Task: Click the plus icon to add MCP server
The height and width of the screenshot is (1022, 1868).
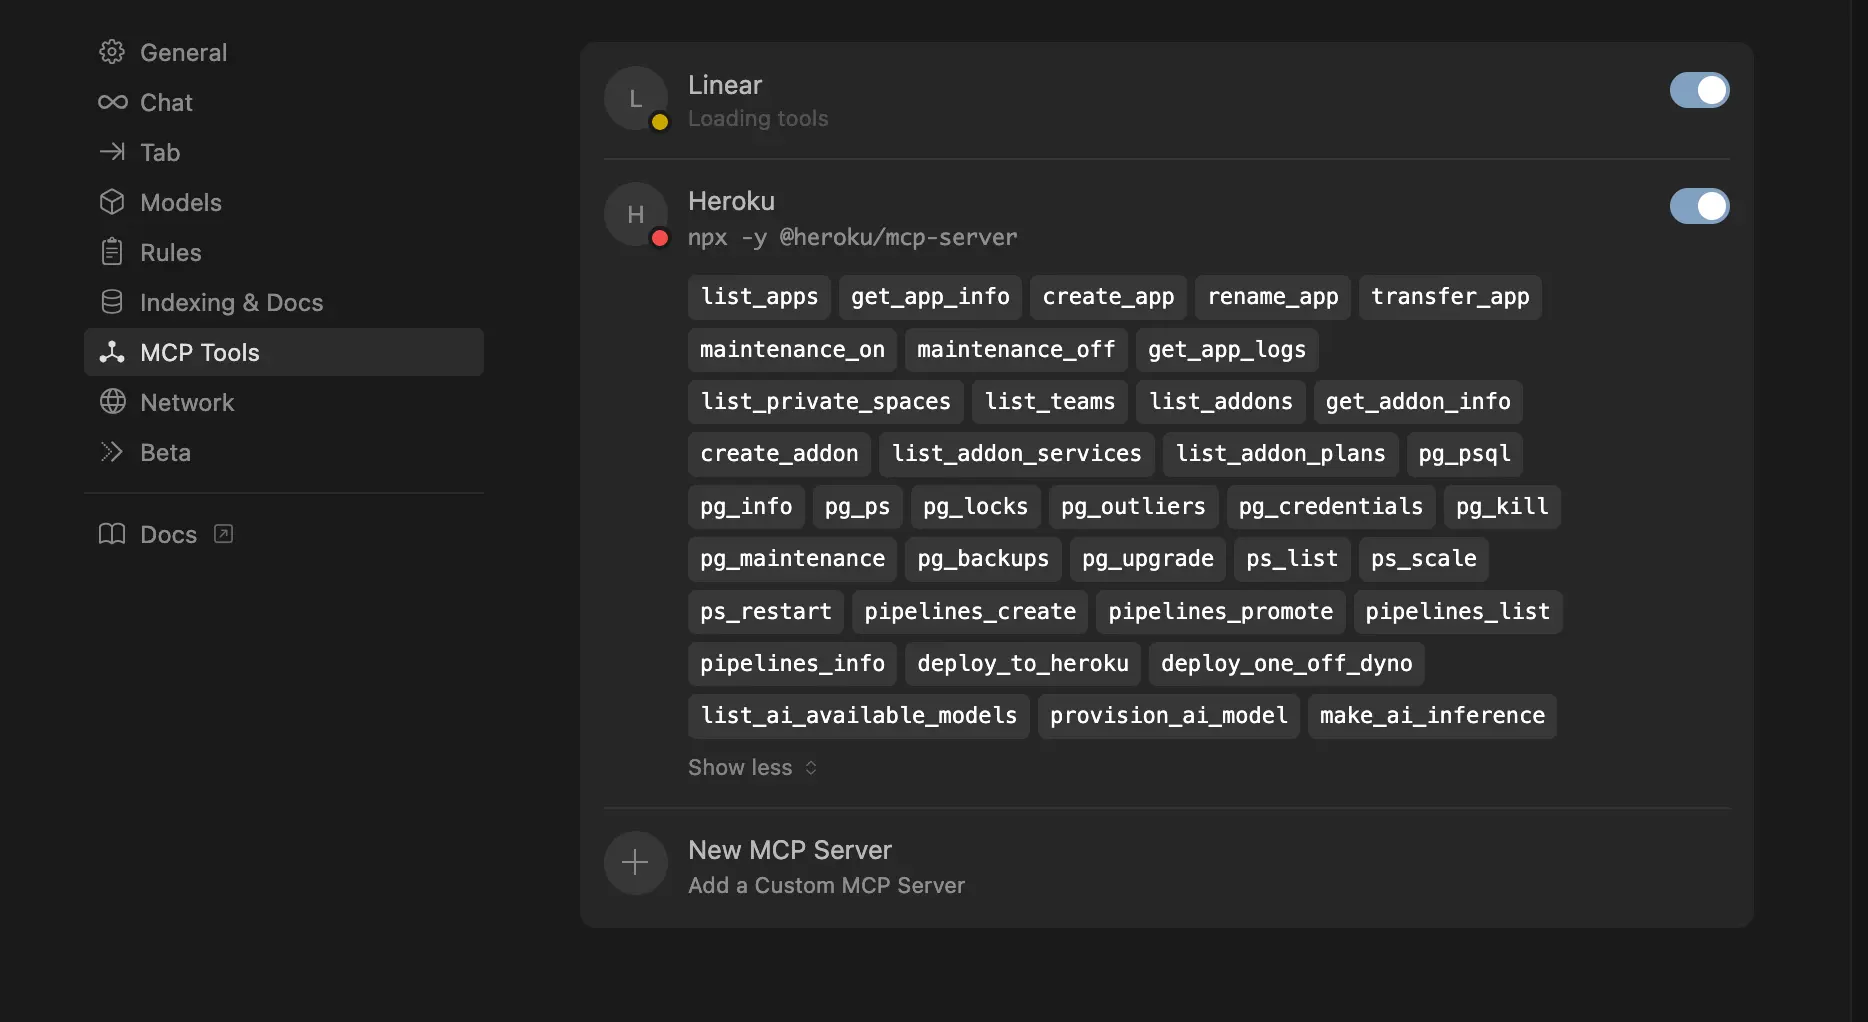Action: 635,863
